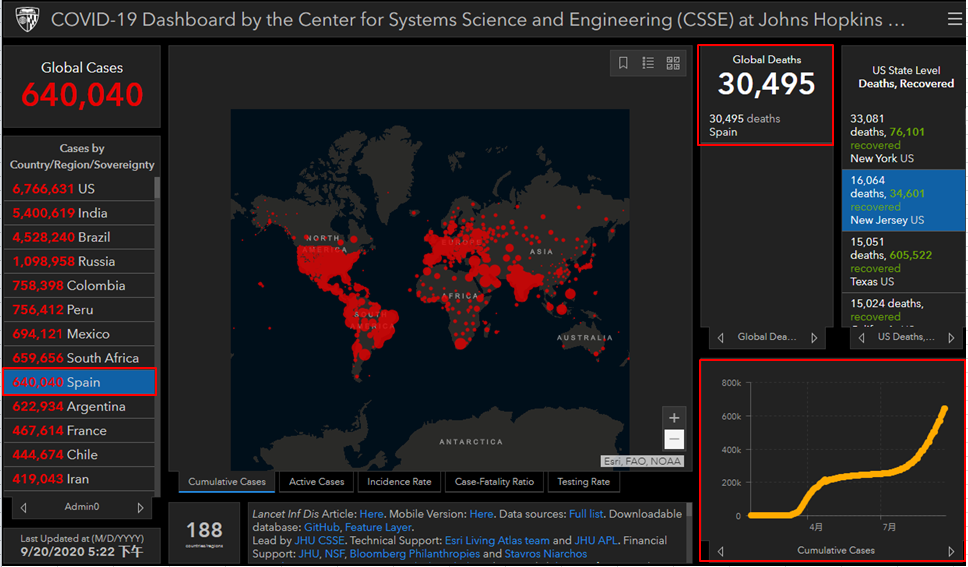Open the GitHub database link
Screen dimensions: 968x567
[321, 527]
